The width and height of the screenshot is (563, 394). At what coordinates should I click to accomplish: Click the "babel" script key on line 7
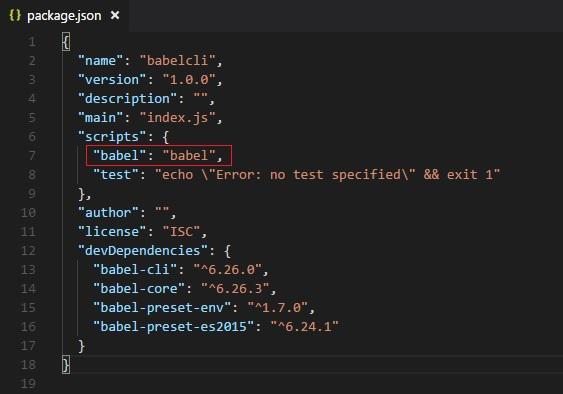pos(120,156)
